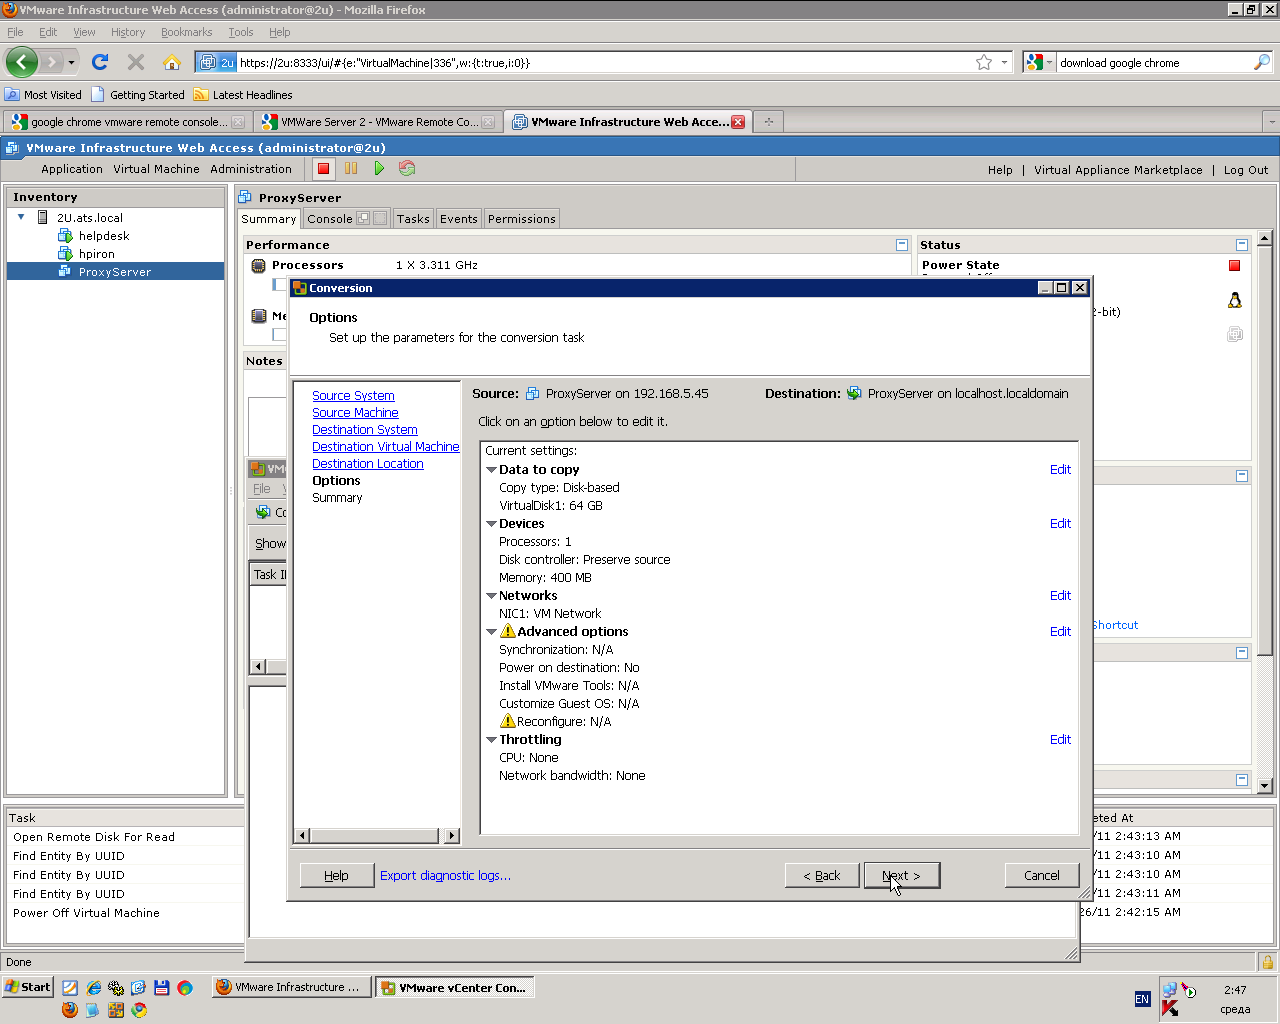Open the search engine dropdown in Firefox
Screen dimensions: 1280x1024
(1040, 62)
